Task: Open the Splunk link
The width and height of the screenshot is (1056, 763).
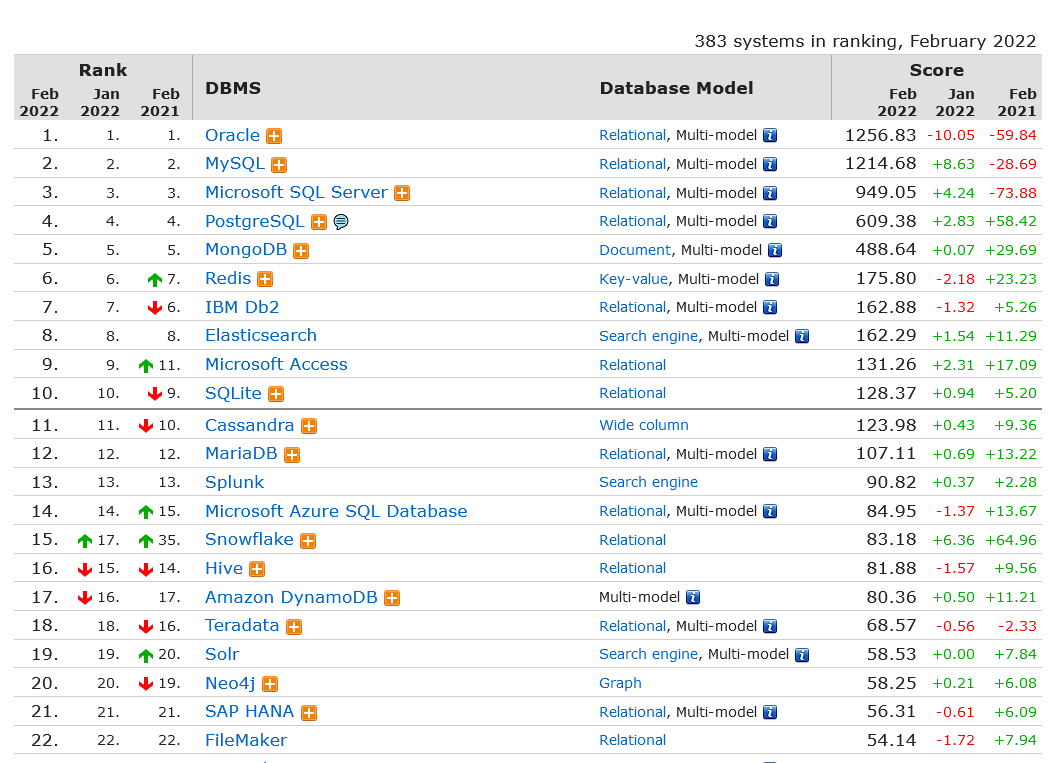Action: point(234,482)
